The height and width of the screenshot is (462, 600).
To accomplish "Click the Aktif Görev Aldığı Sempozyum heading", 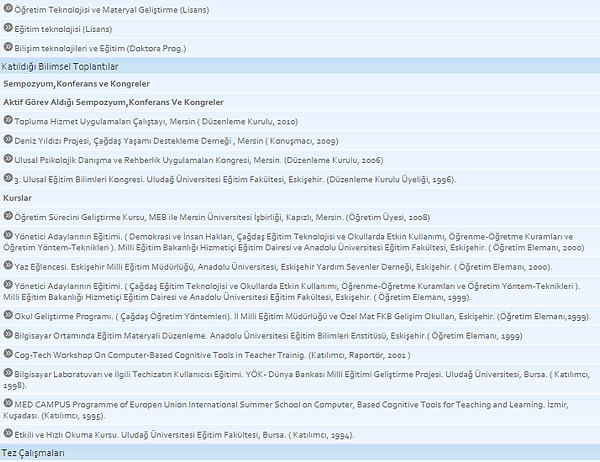I will pos(113,102).
